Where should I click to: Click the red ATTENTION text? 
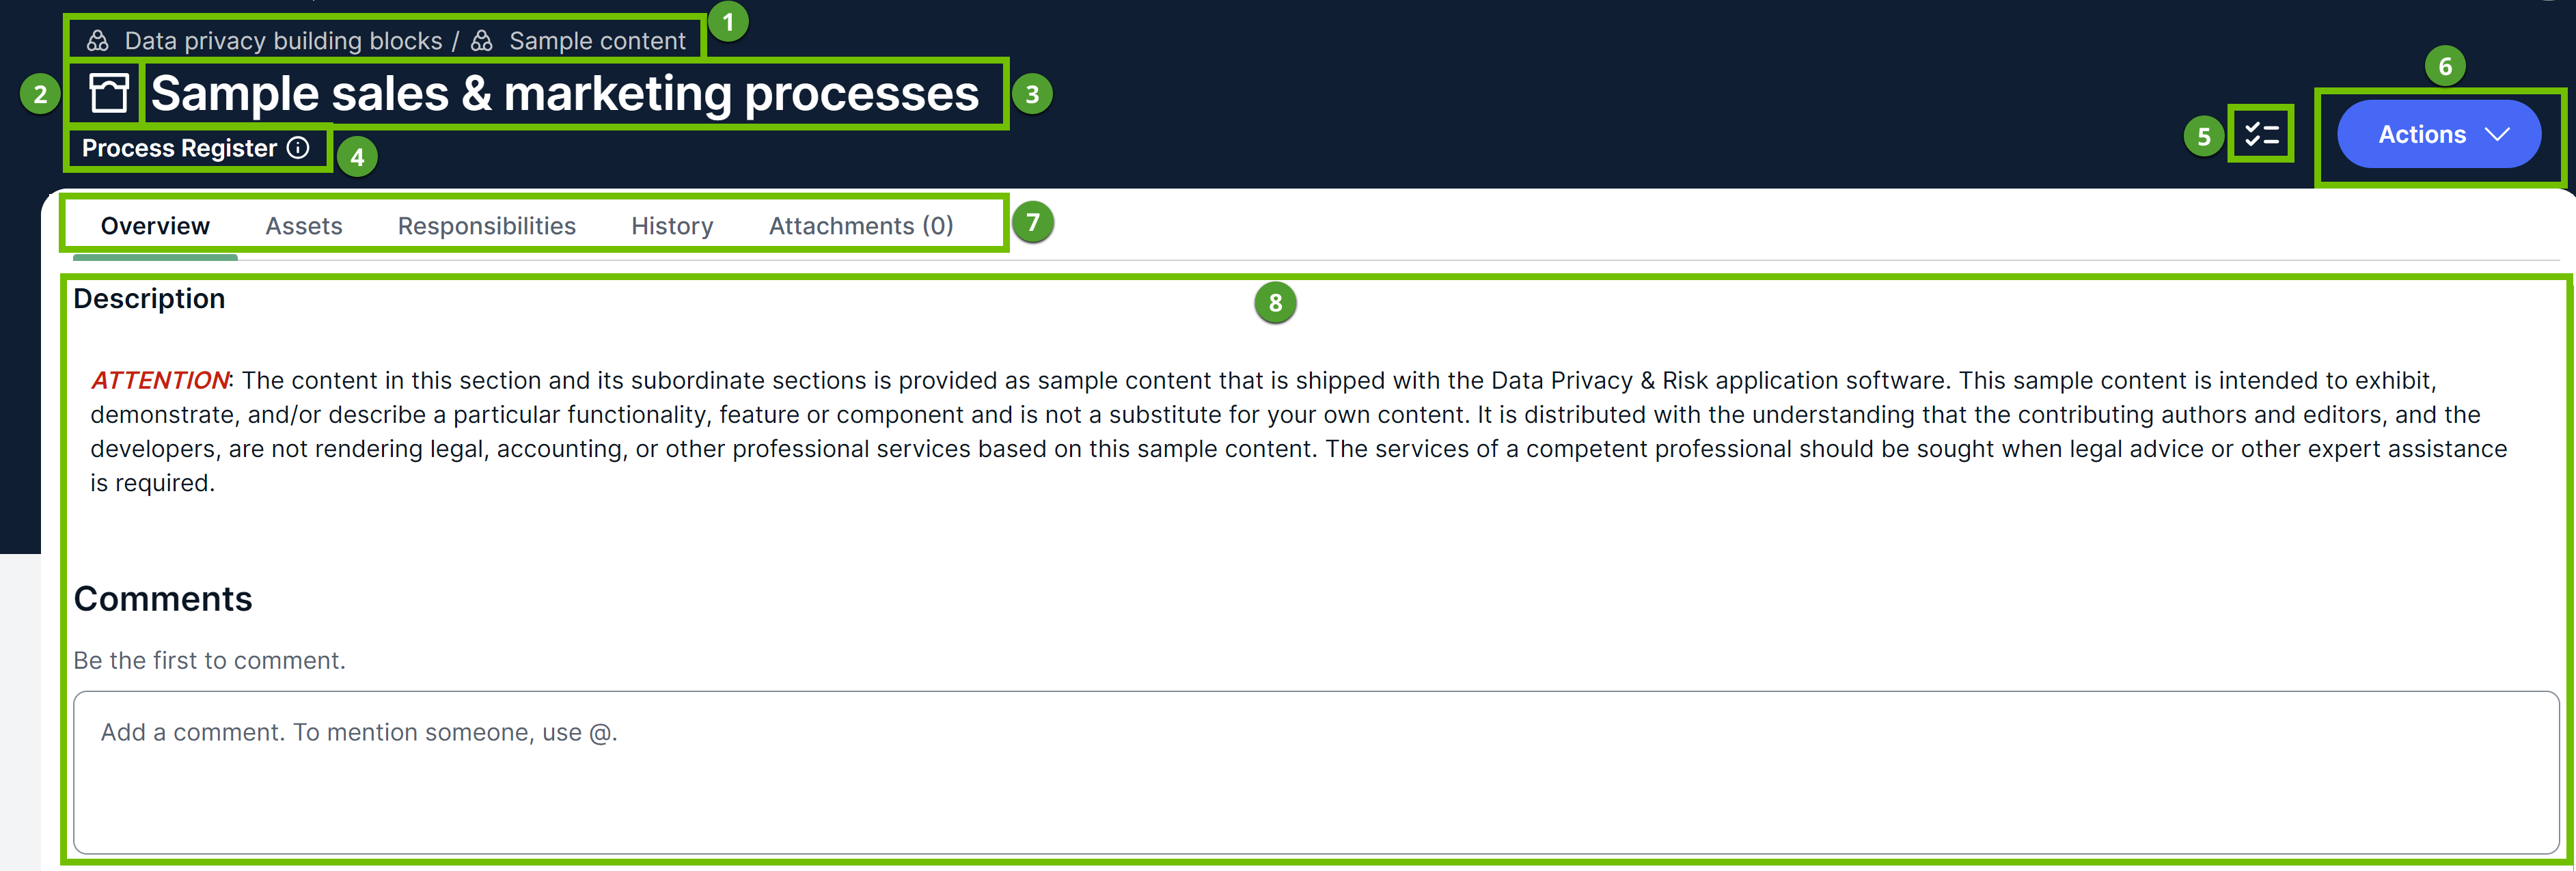pyautogui.click(x=160, y=381)
